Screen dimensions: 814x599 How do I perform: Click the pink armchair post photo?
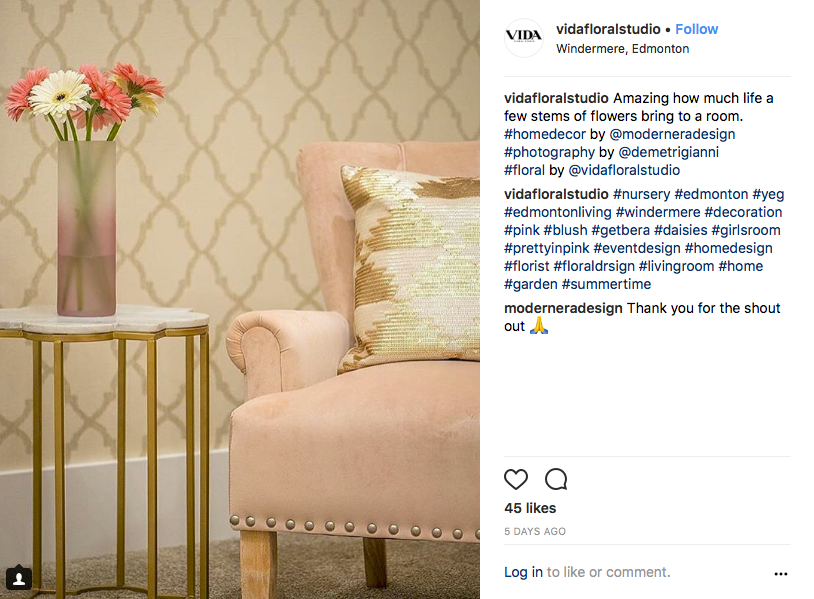(240, 300)
